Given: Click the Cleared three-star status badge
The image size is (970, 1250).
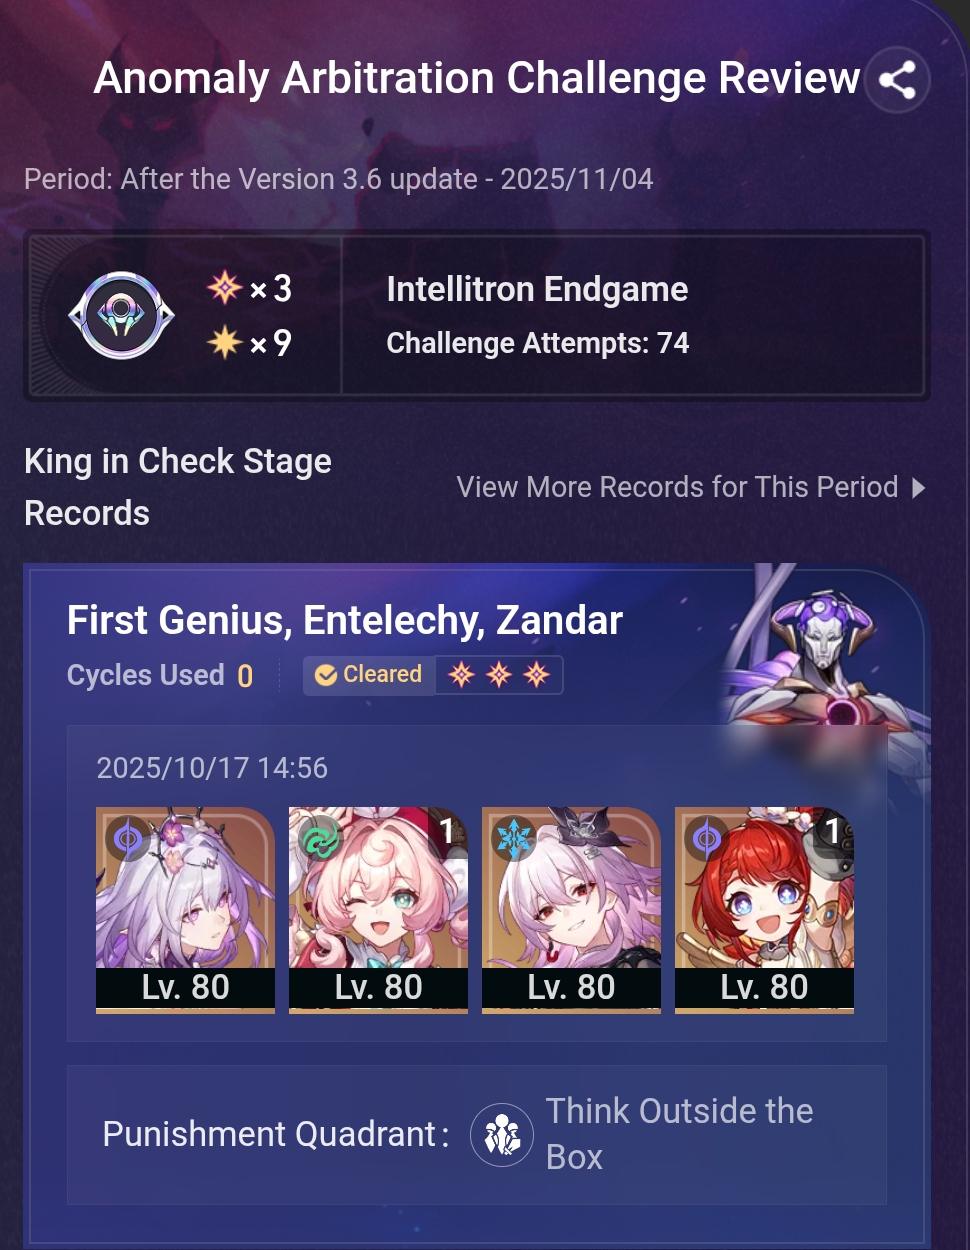Looking at the screenshot, I should [x=433, y=675].
